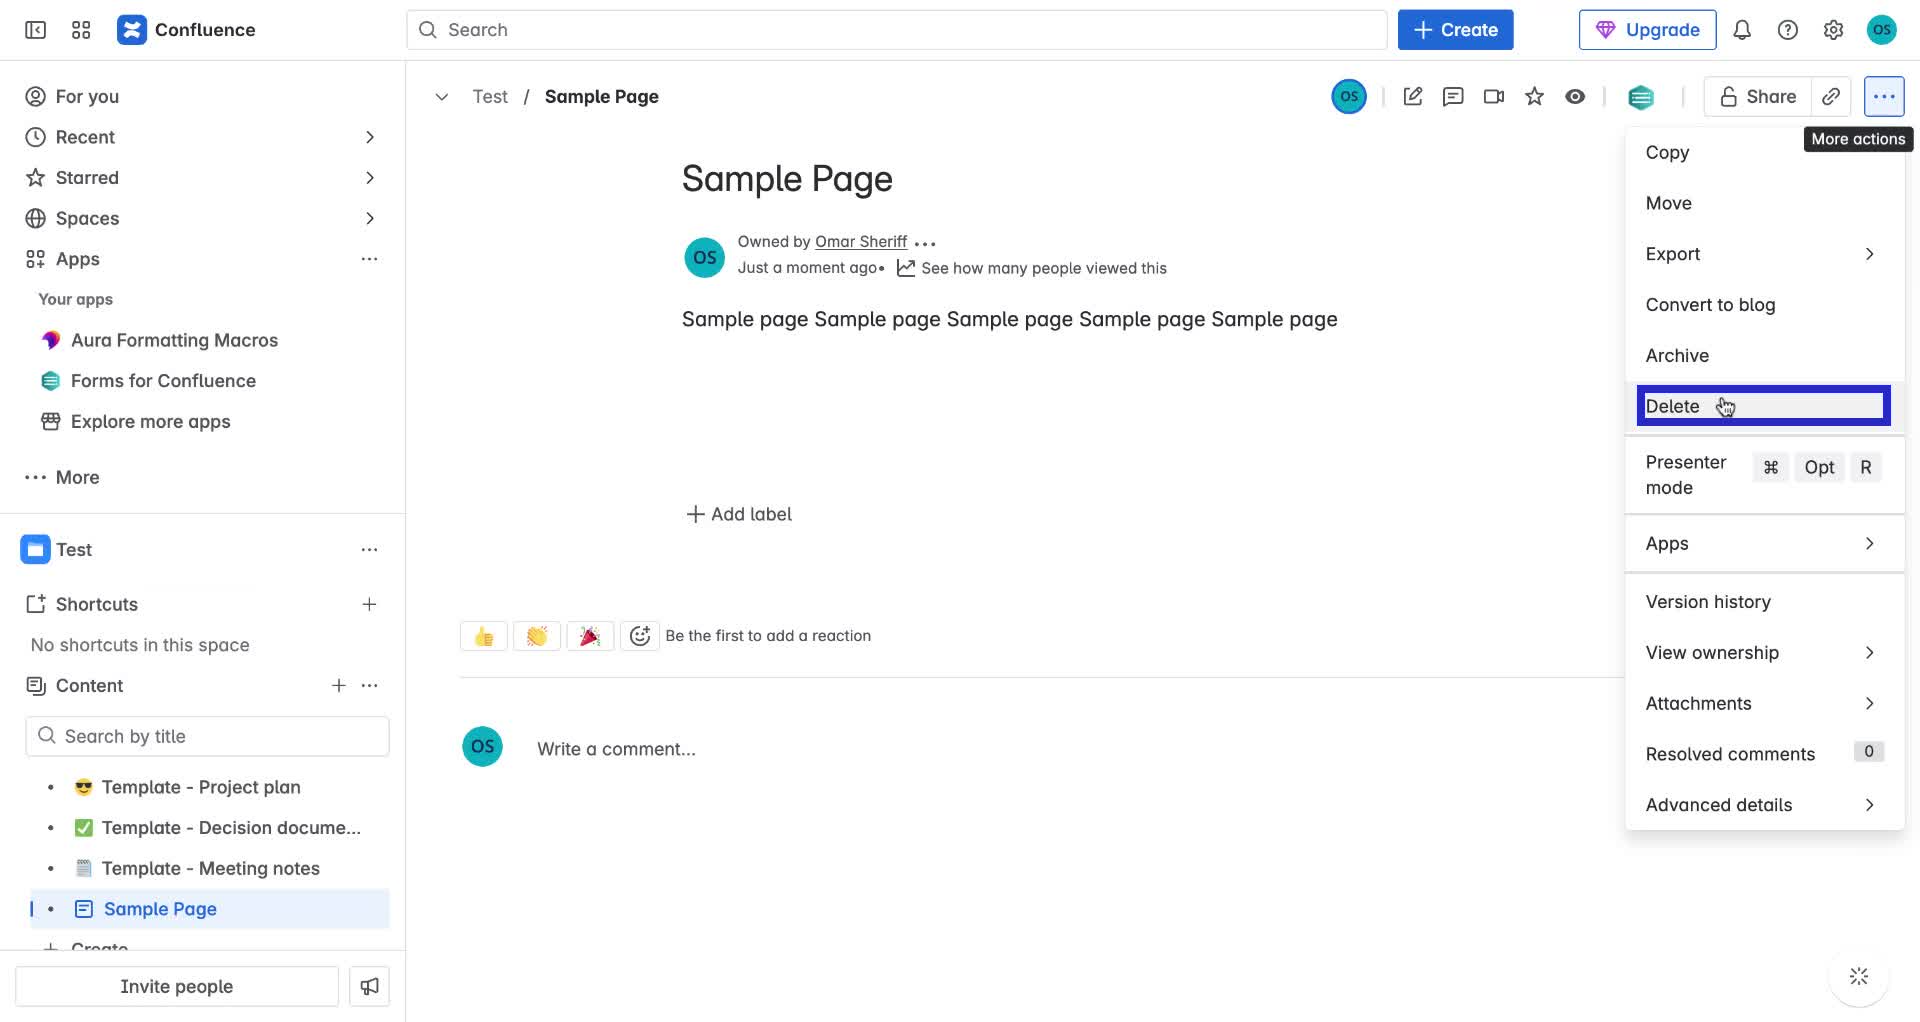Toggle watching the page with eye icon

click(1575, 96)
